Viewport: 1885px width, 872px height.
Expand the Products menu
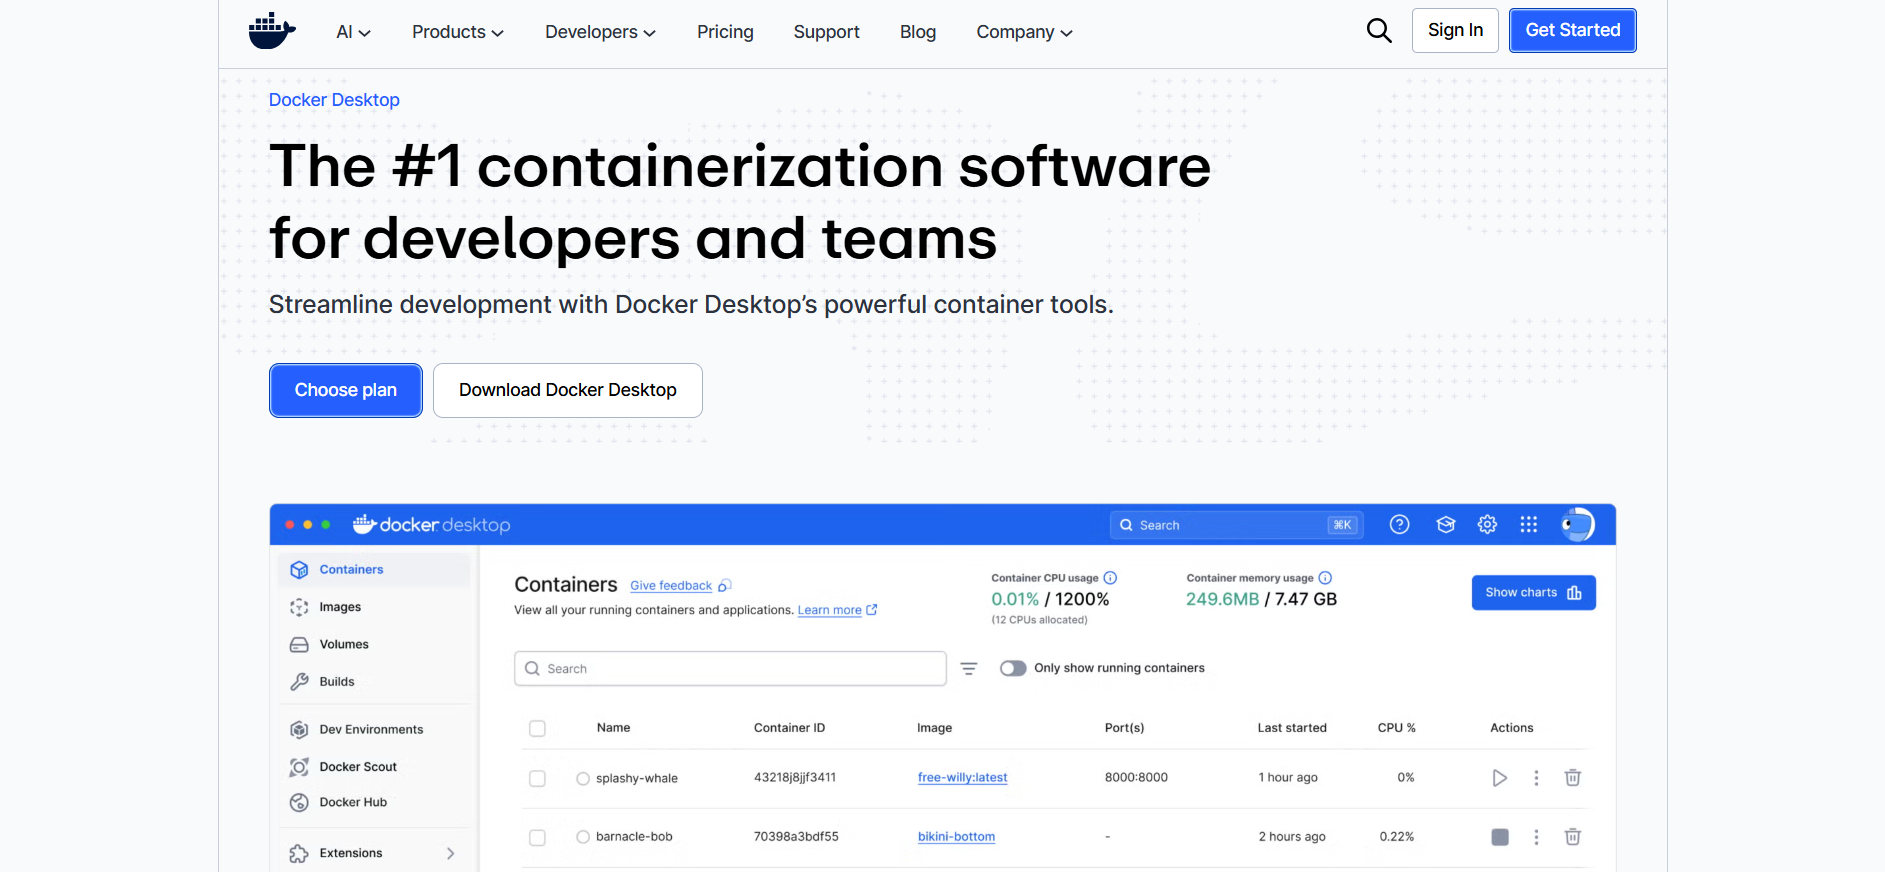[x=458, y=32]
